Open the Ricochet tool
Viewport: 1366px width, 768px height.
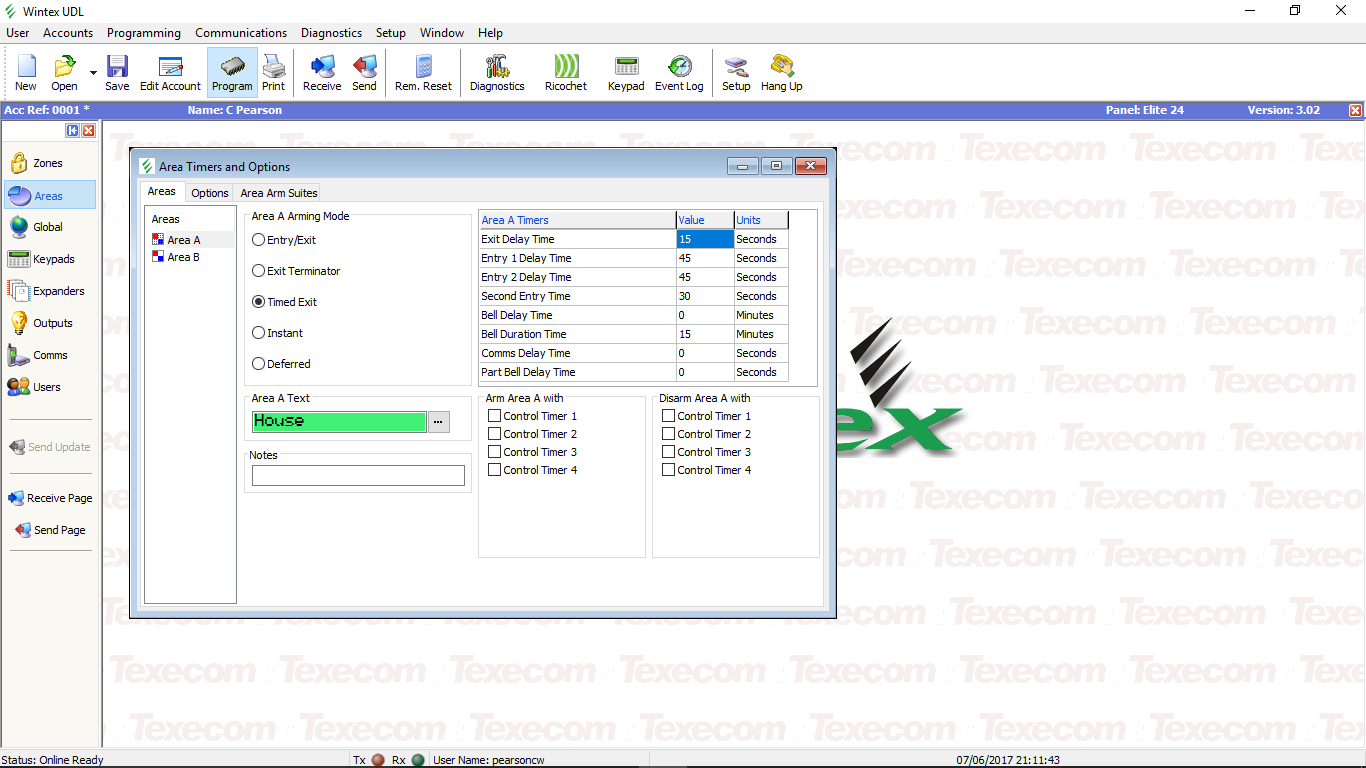tap(566, 73)
